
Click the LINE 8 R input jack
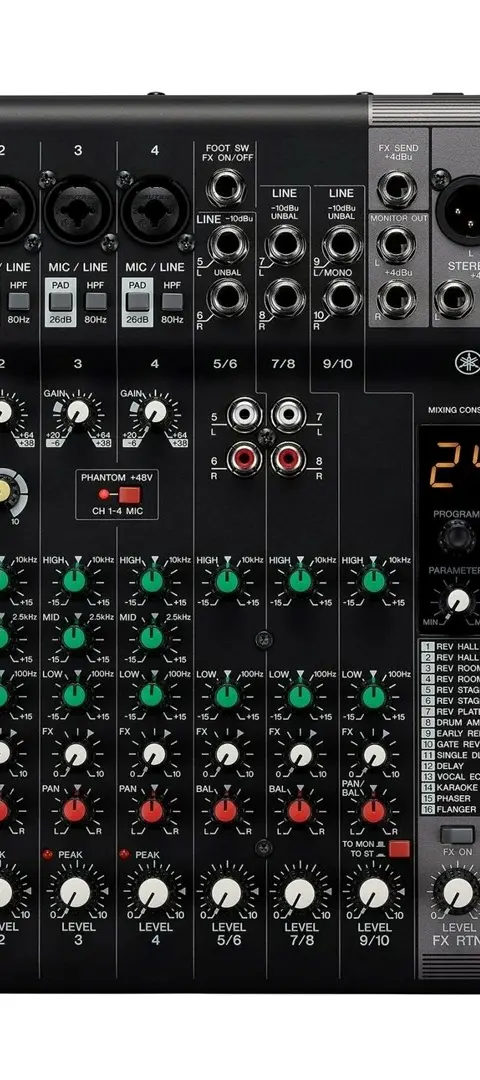pyautogui.click(x=285, y=297)
